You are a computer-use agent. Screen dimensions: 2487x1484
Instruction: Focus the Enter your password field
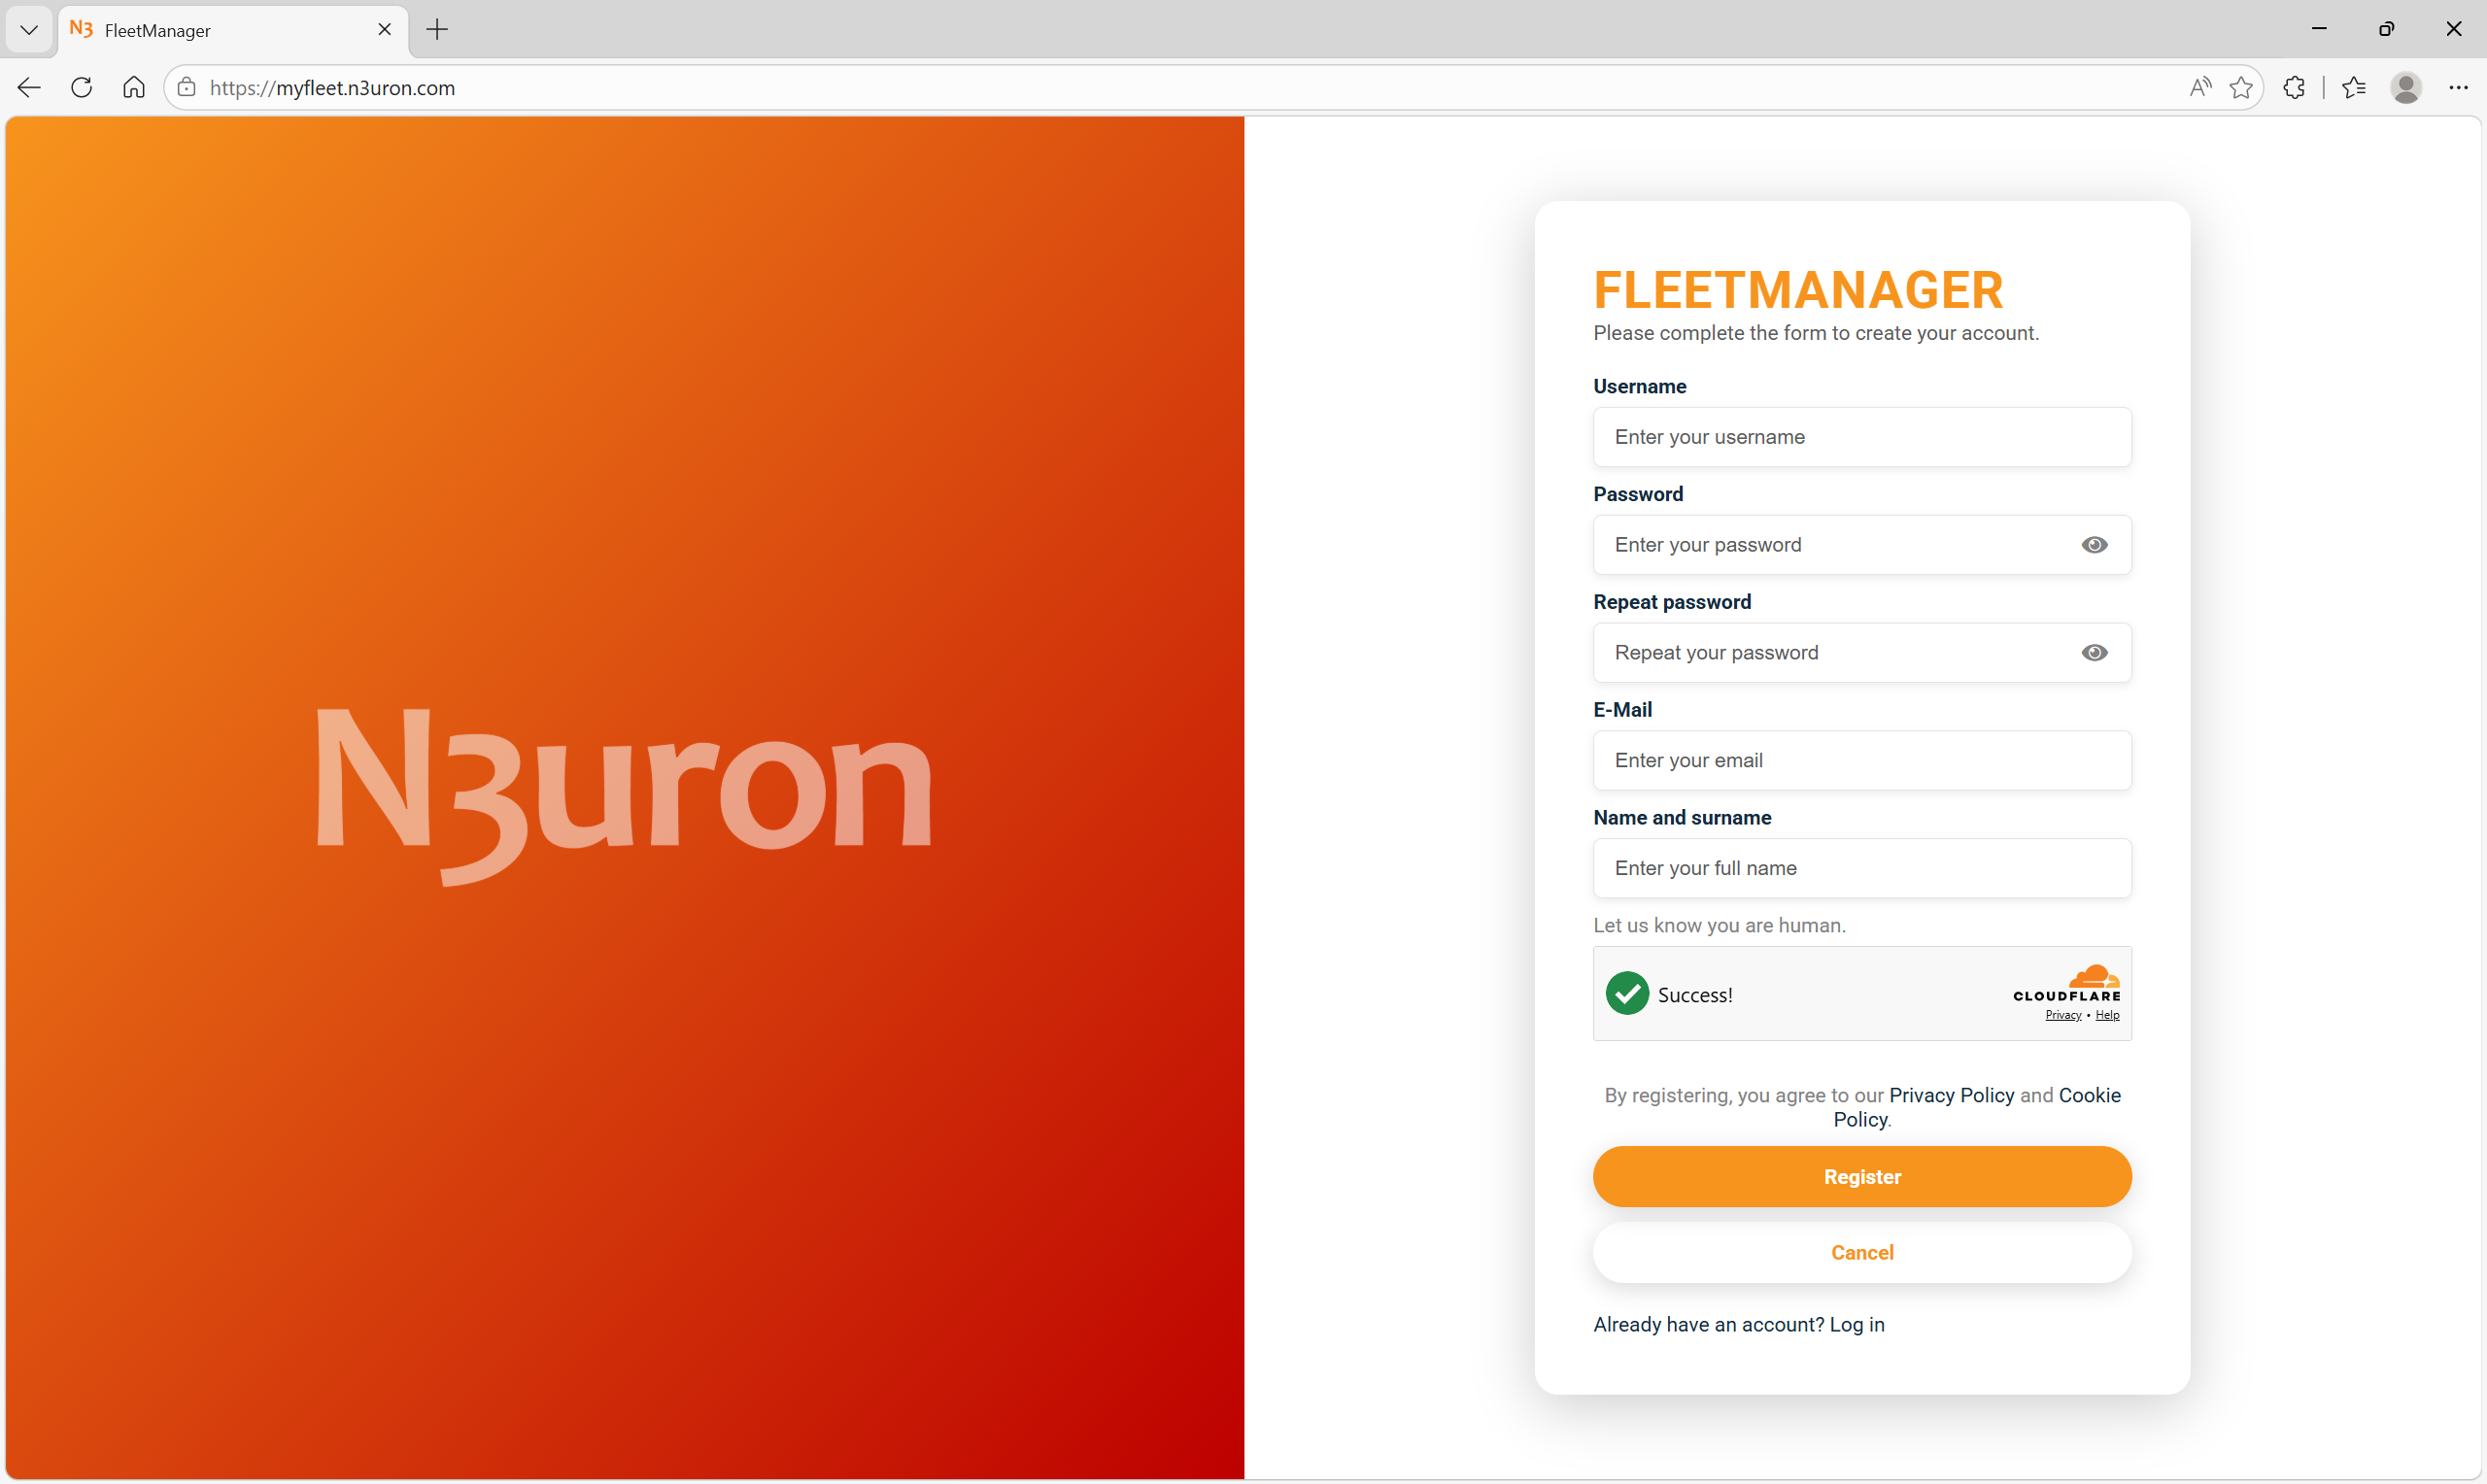(1862, 545)
